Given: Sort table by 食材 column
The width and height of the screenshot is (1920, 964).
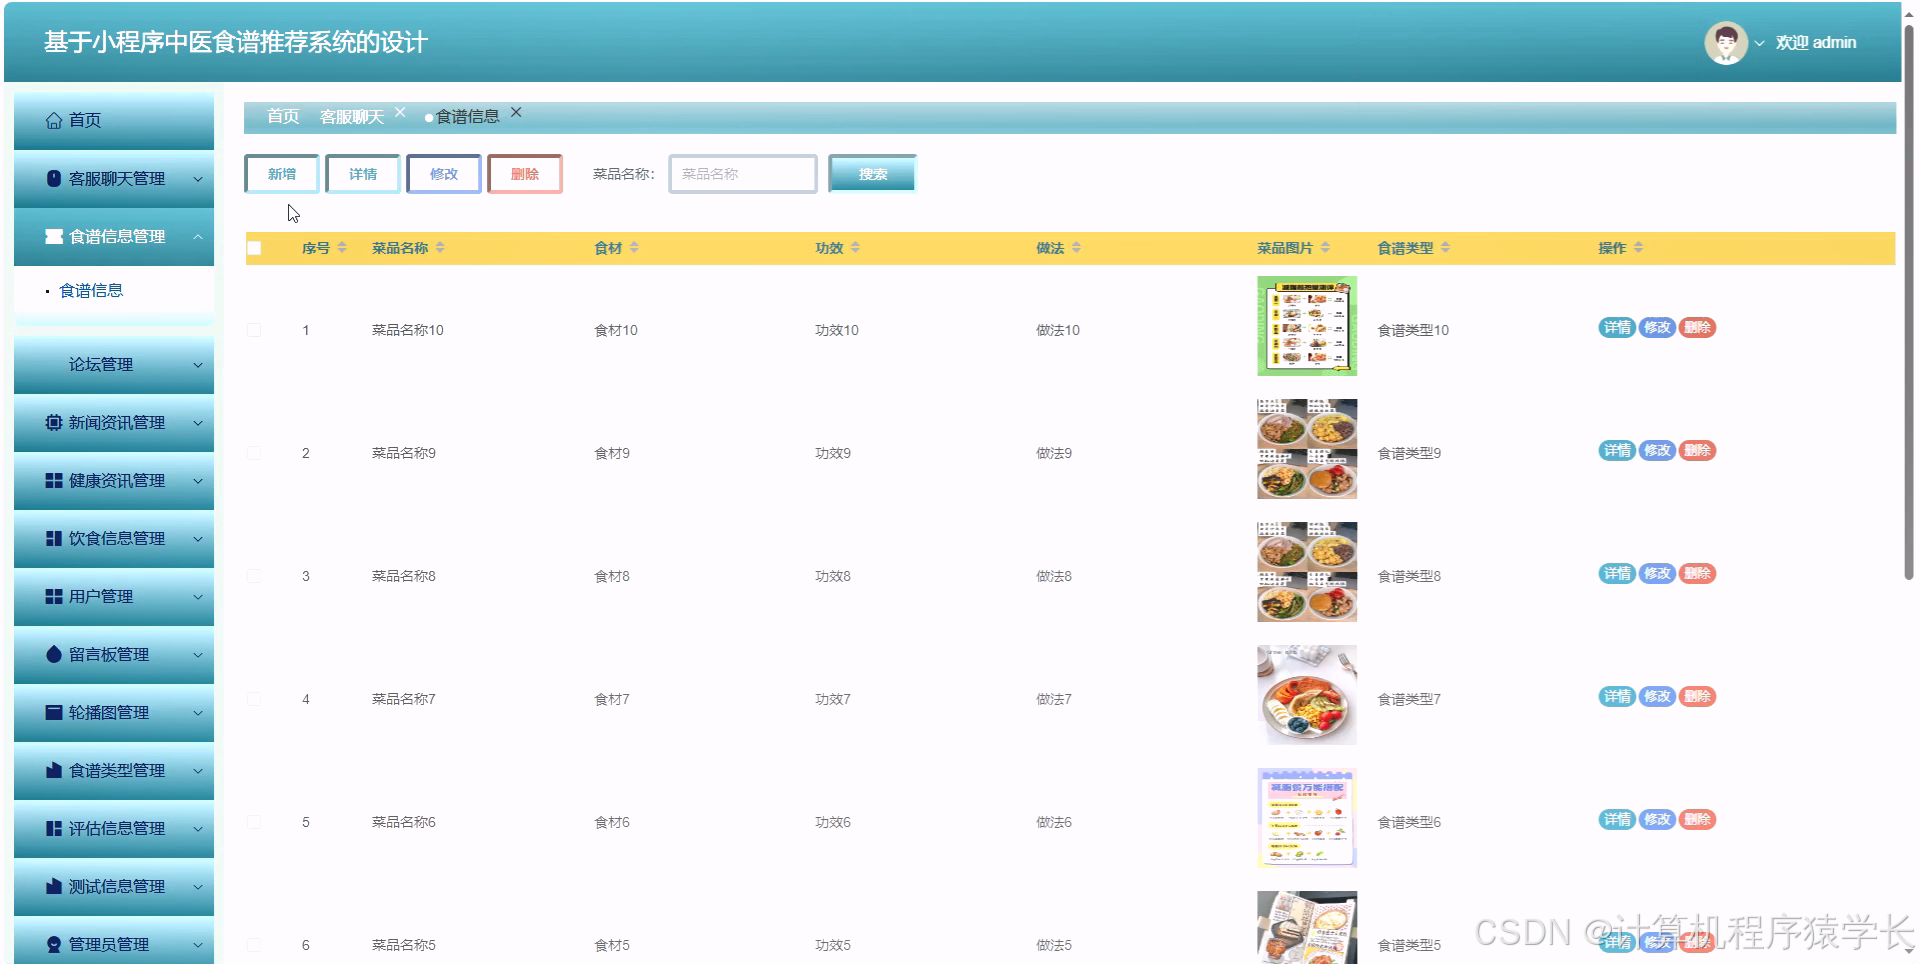Looking at the screenshot, I should 634,247.
